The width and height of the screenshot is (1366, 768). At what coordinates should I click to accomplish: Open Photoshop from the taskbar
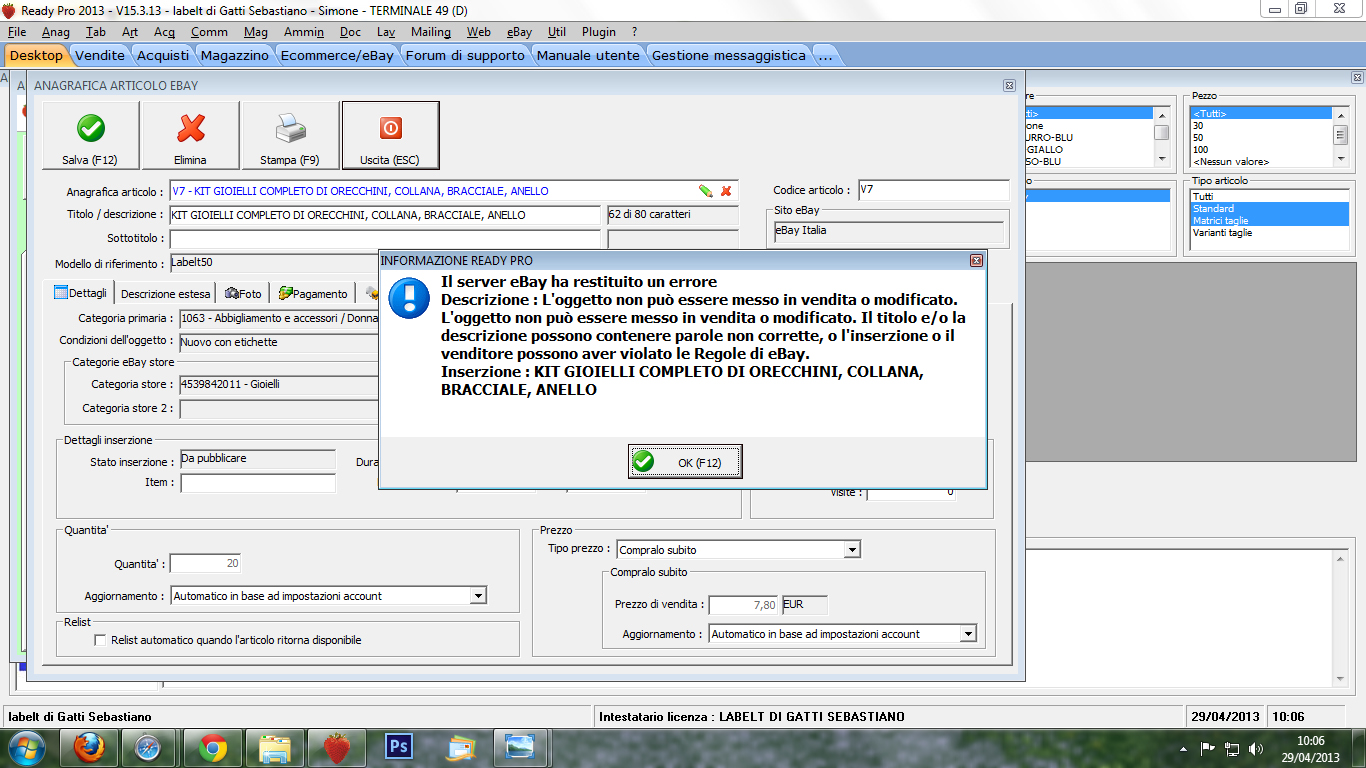click(399, 747)
